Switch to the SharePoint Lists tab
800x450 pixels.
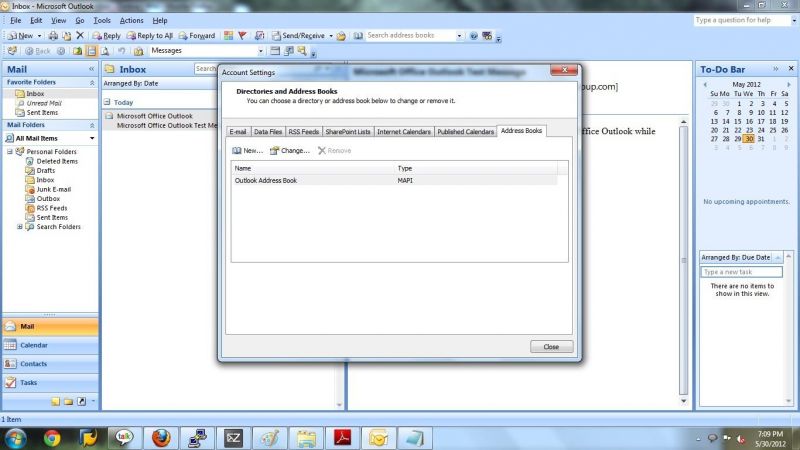click(348, 132)
